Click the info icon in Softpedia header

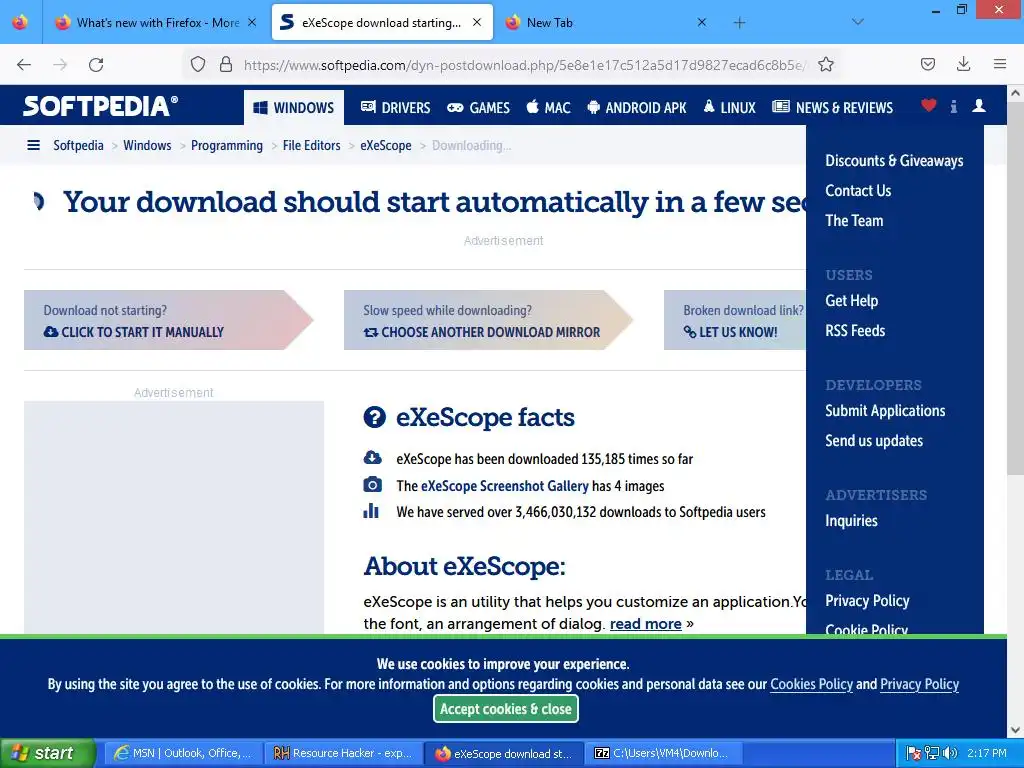tap(953, 106)
